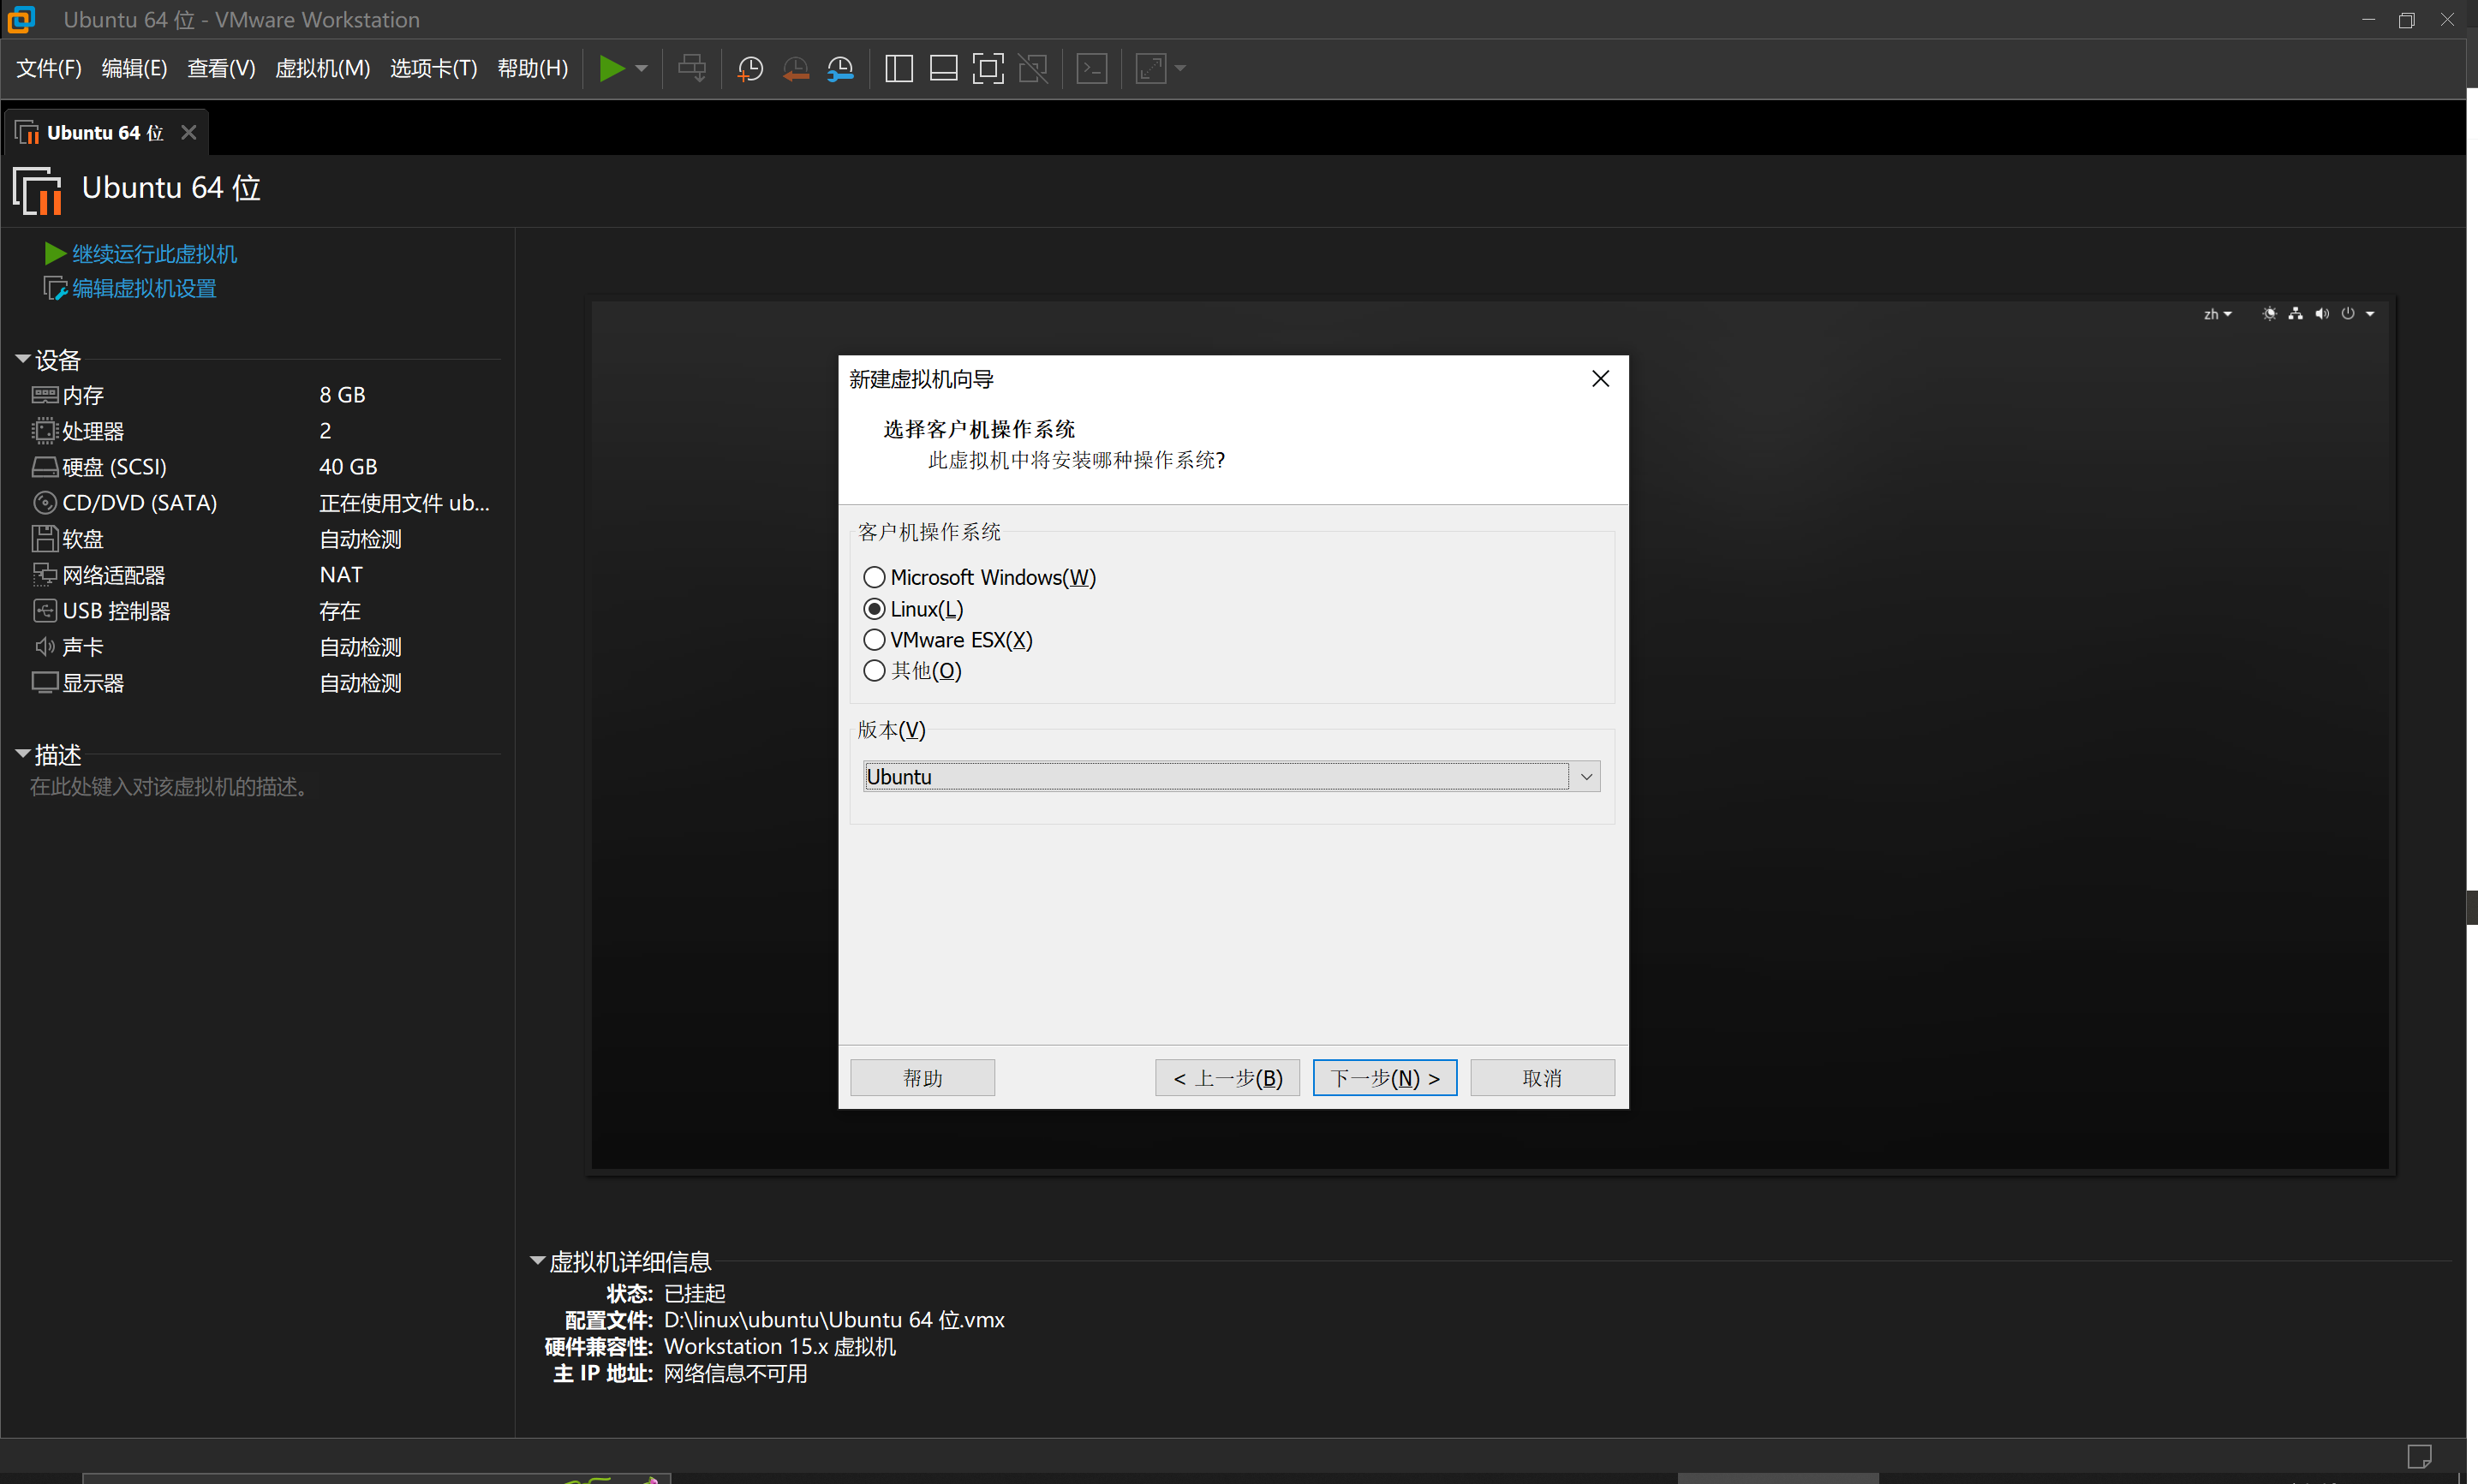This screenshot has height=1484, width=2478.
Task: Close the 新建虚拟机向导 dialog
Action: pyautogui.click(x=1600, y=379)
